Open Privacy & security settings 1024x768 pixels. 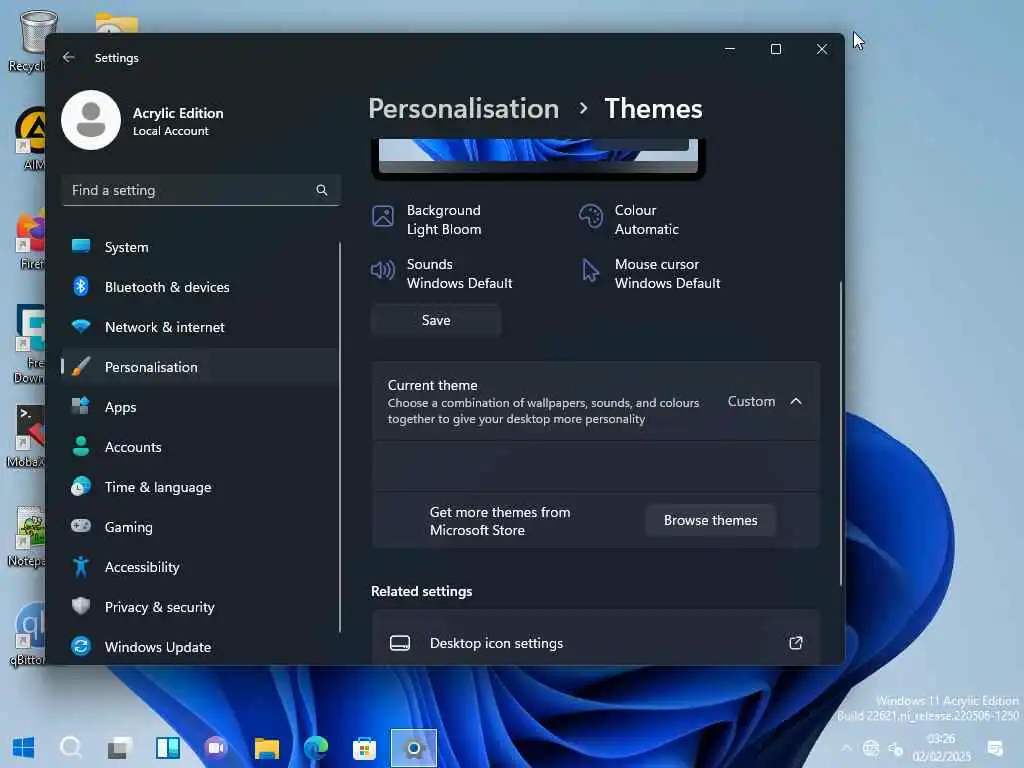pos(200,607)
